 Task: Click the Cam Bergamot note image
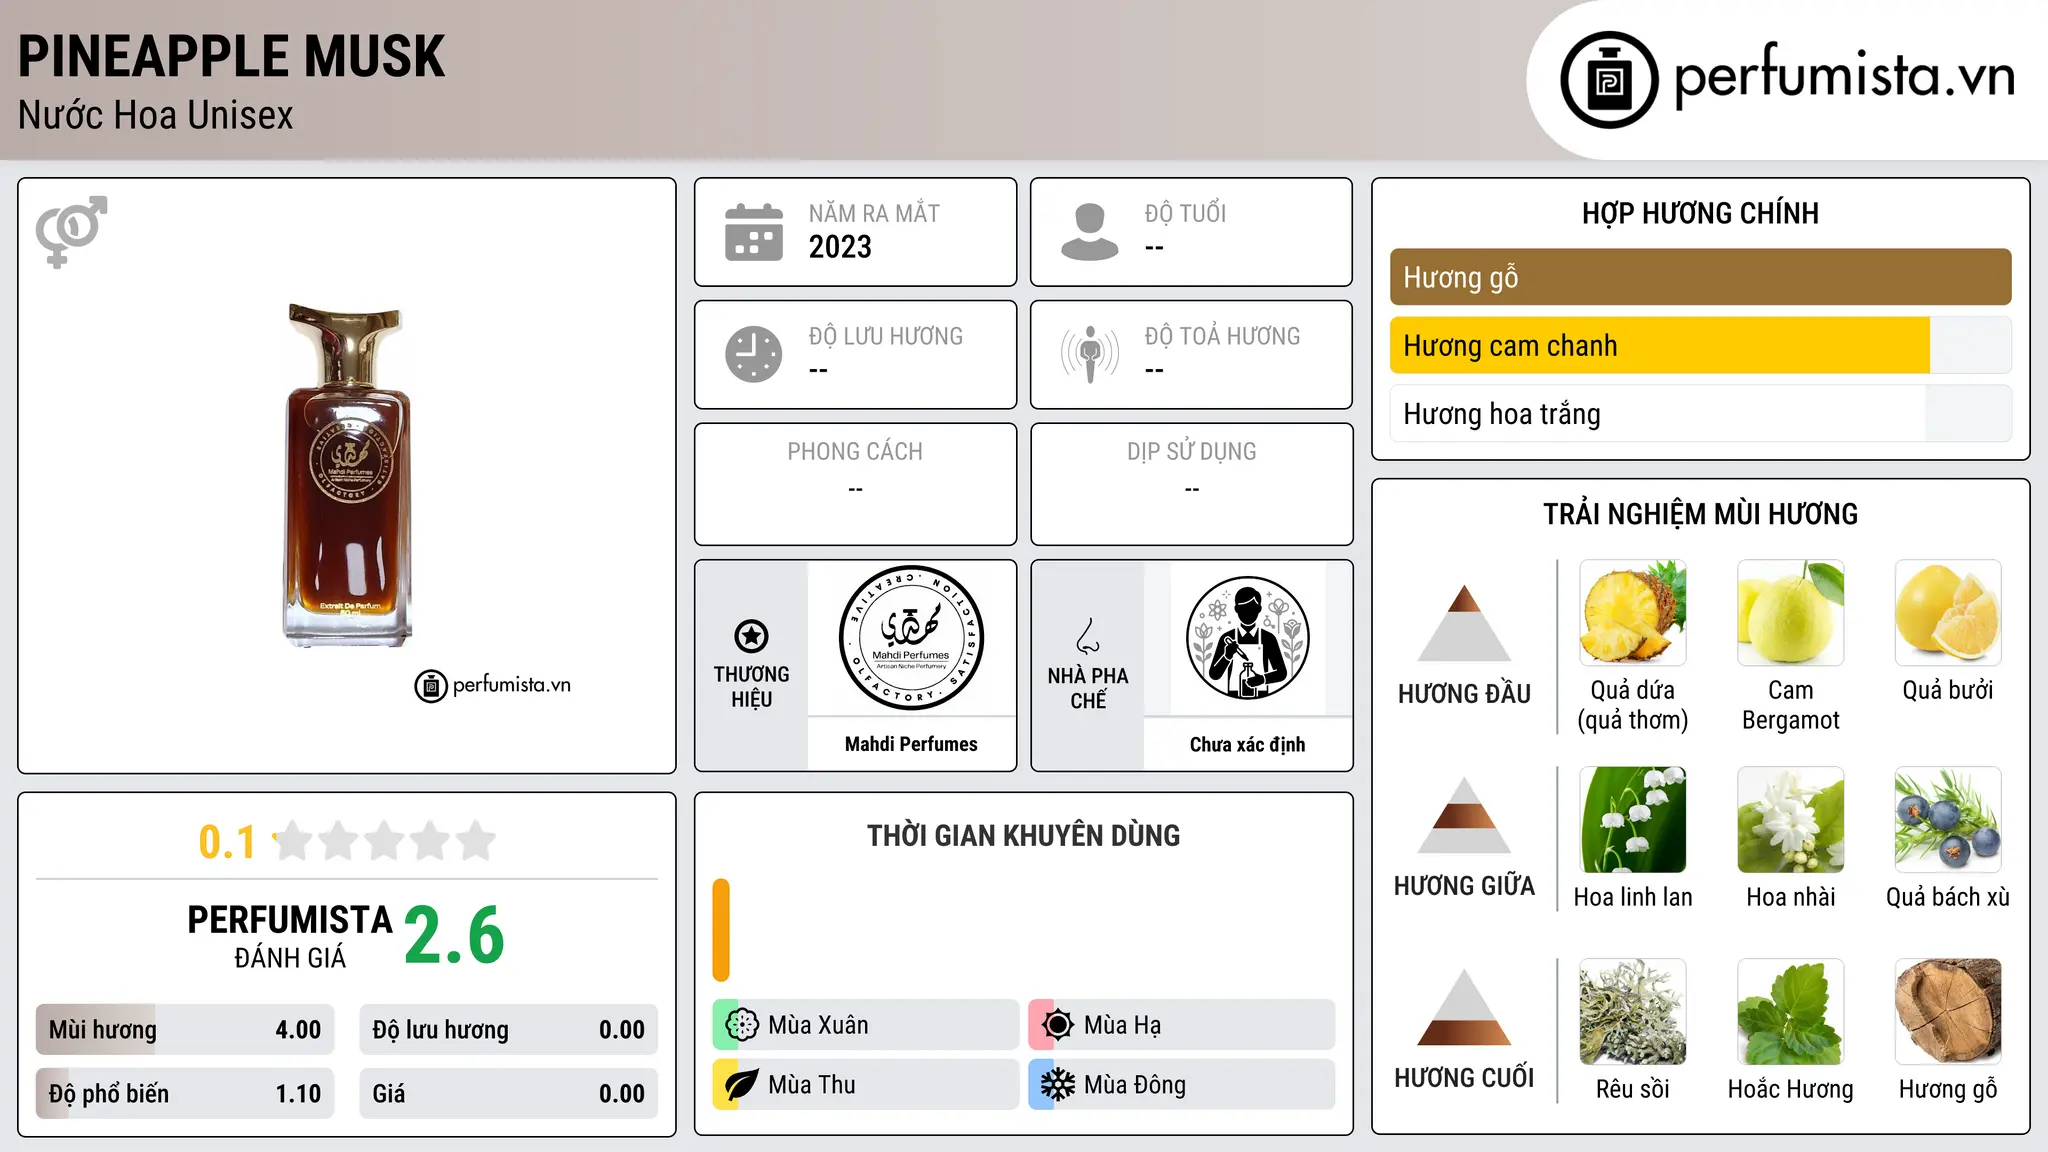tap(1790, 613)
